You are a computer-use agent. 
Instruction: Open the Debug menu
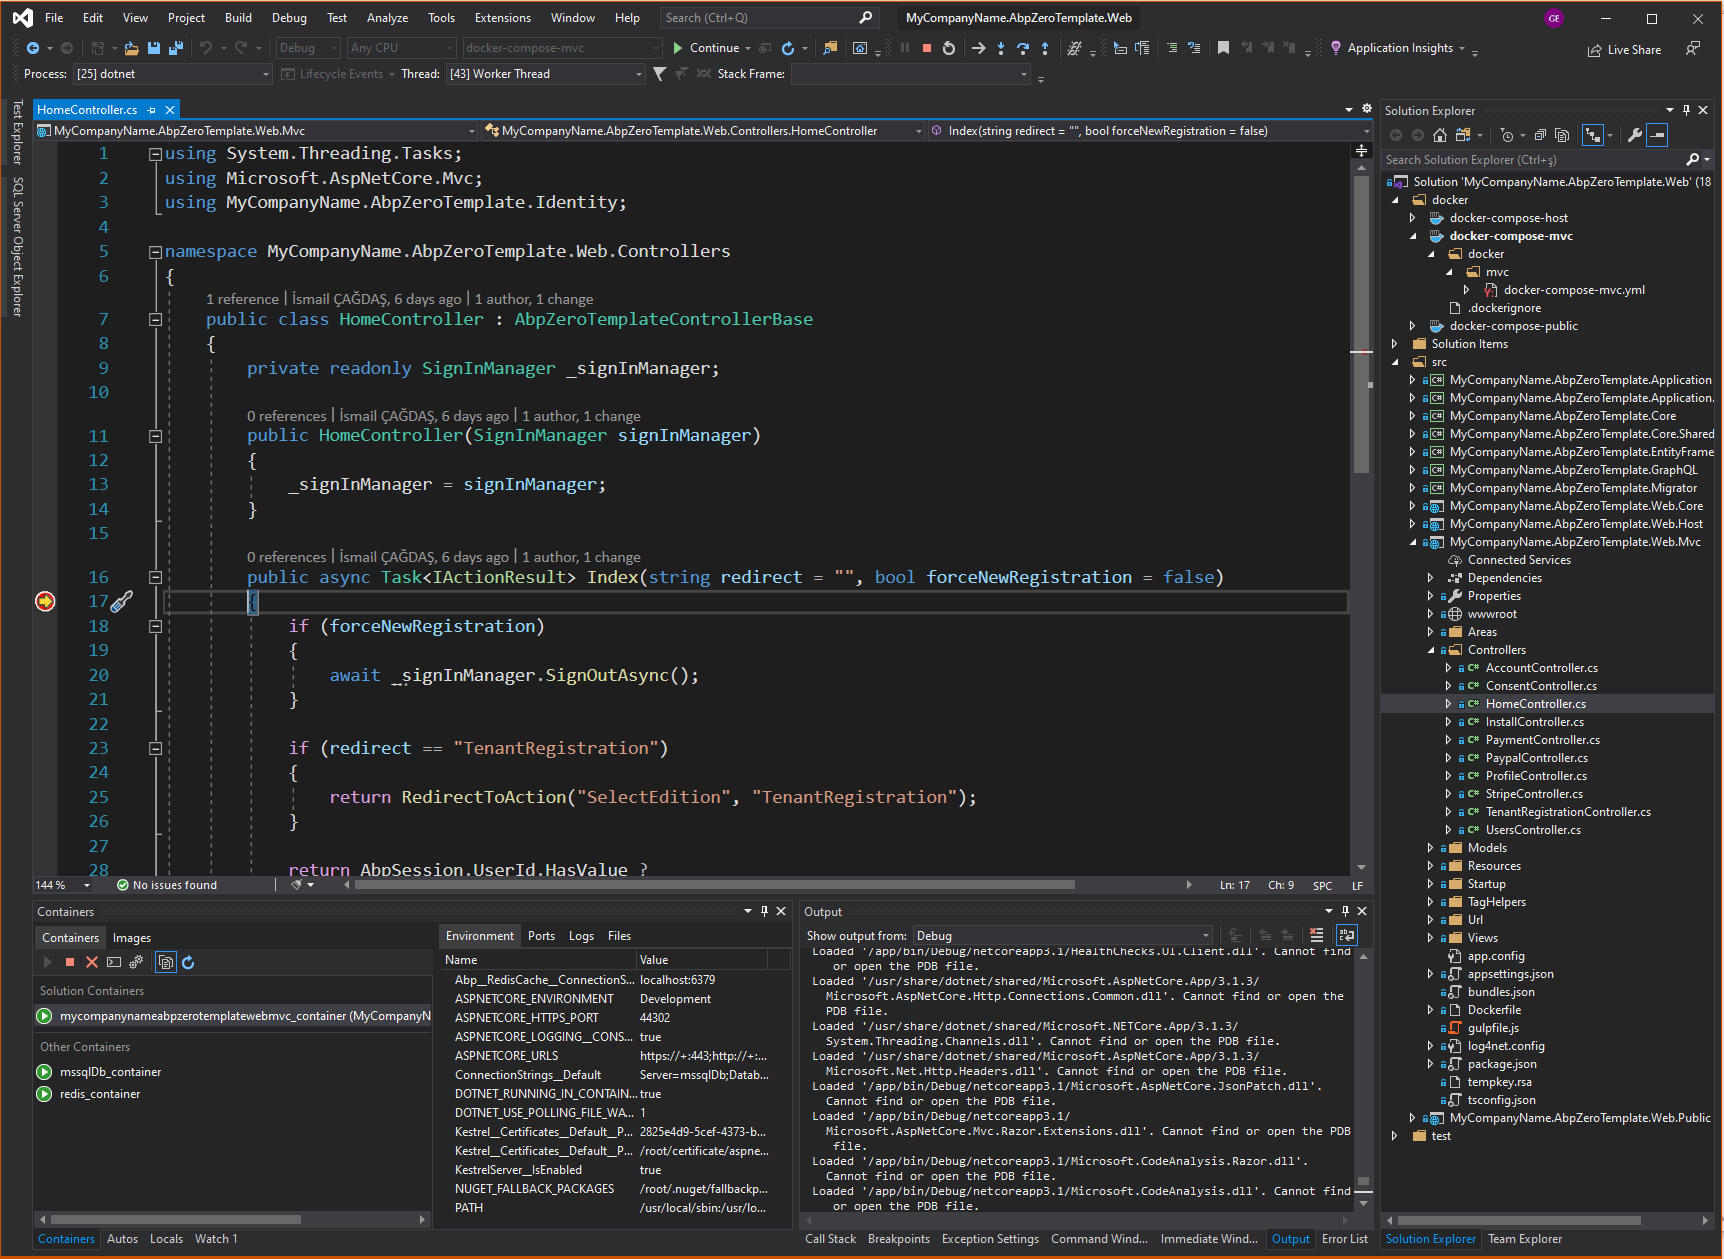pyautogui.click(x=289, y=18)
